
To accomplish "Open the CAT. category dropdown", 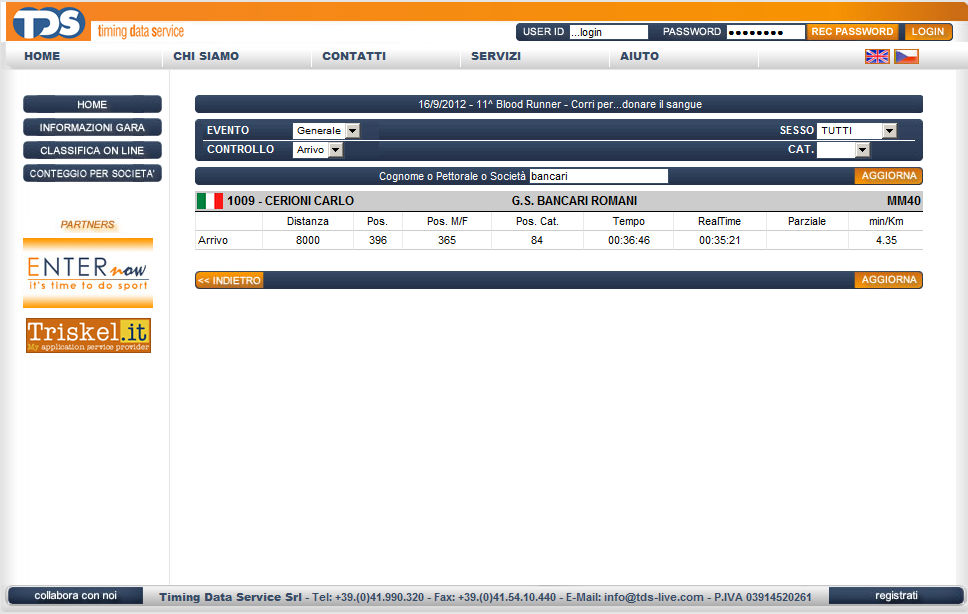I will pyautogui.click(x=862, y=150).
